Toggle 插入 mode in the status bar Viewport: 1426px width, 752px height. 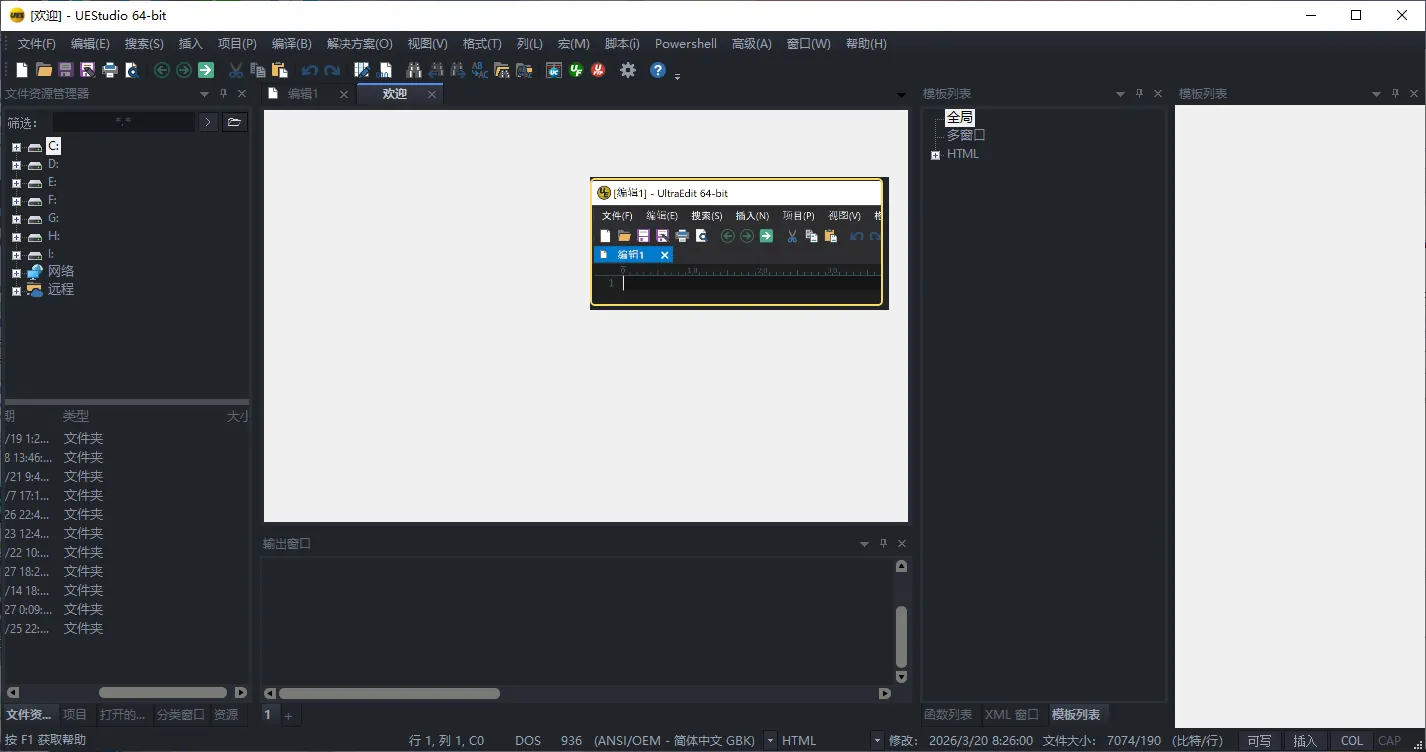[x=1306, y=740]
